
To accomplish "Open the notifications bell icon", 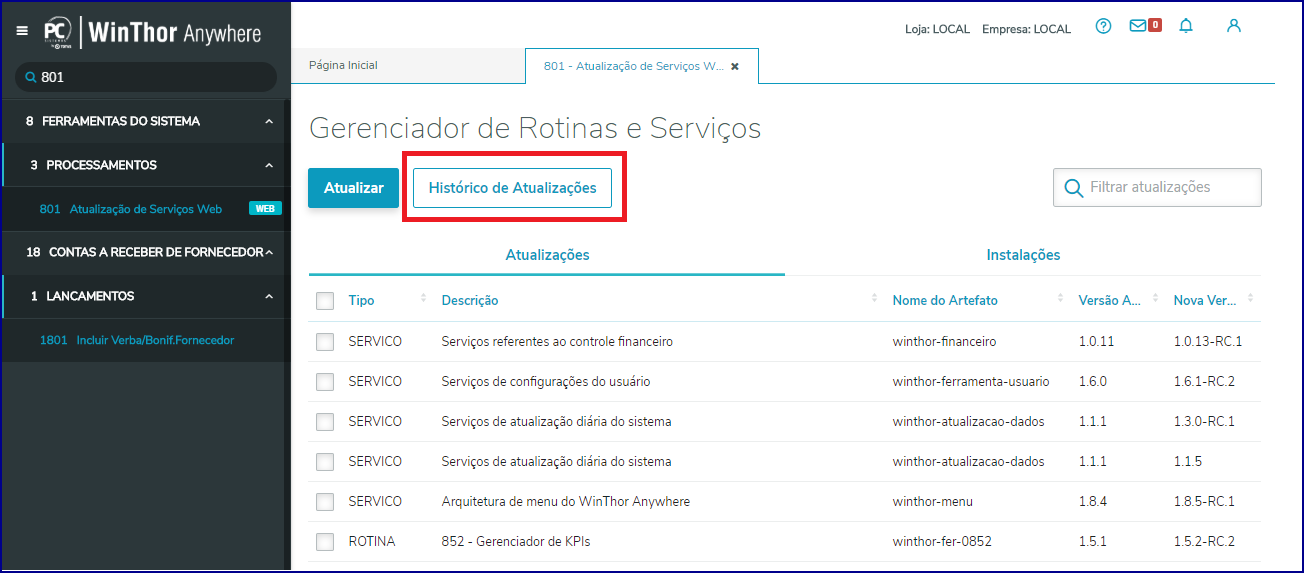I will pos(1186,26).
